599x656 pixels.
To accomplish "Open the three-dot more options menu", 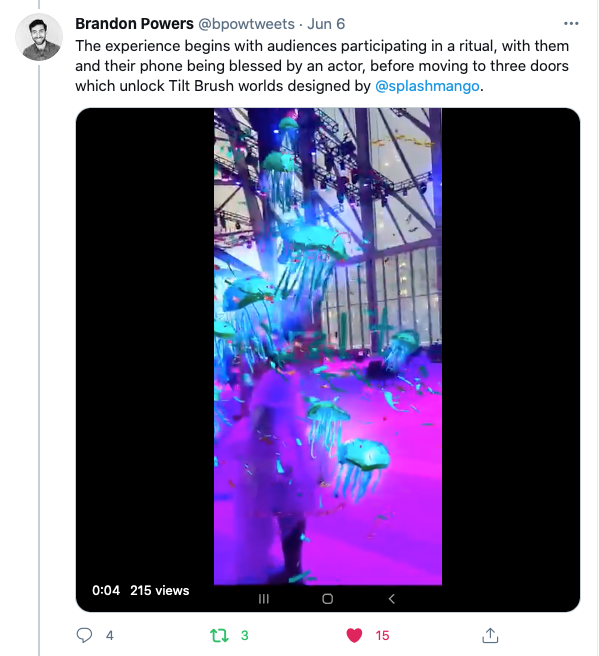I will point(571,23).
